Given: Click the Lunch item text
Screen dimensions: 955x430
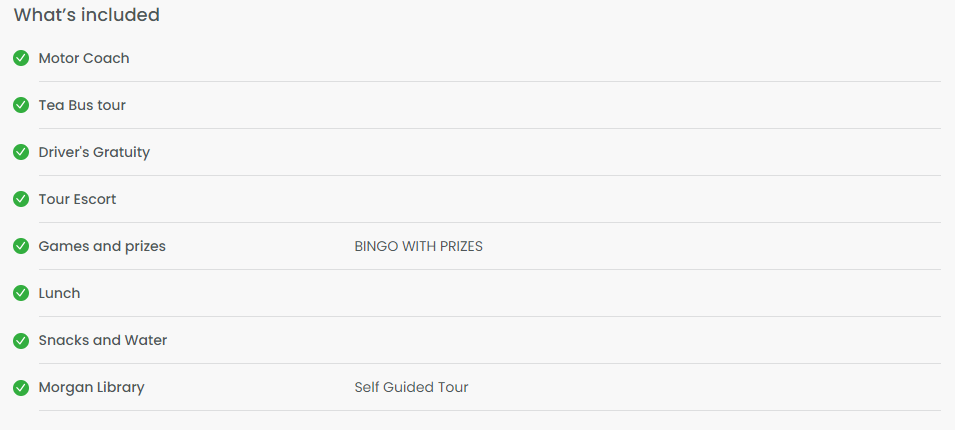Looking at the screenshot, I should [60, 294].
